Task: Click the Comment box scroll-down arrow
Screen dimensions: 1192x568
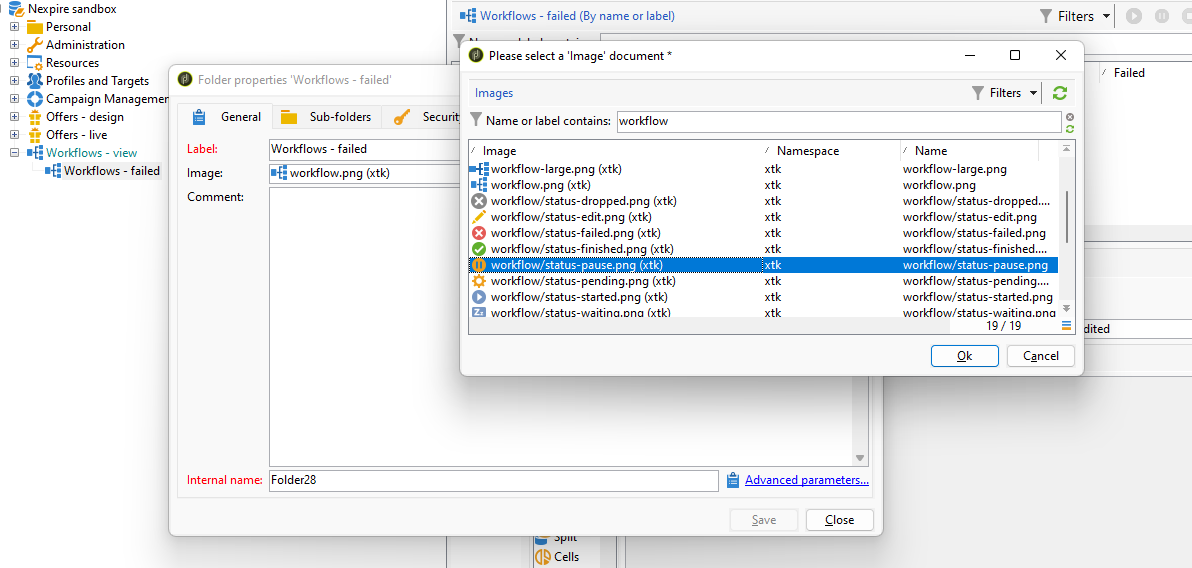Action: [x=860, y=459]
